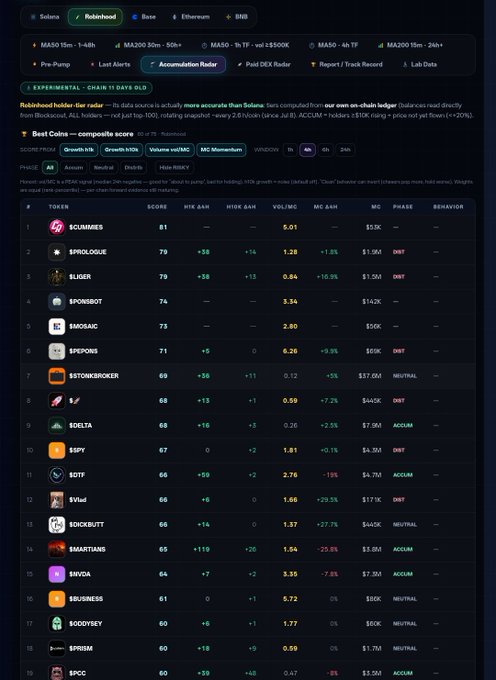Click the ACCUM phase label for $DELTA
This screenshot has height=680, width=496.
403,425
